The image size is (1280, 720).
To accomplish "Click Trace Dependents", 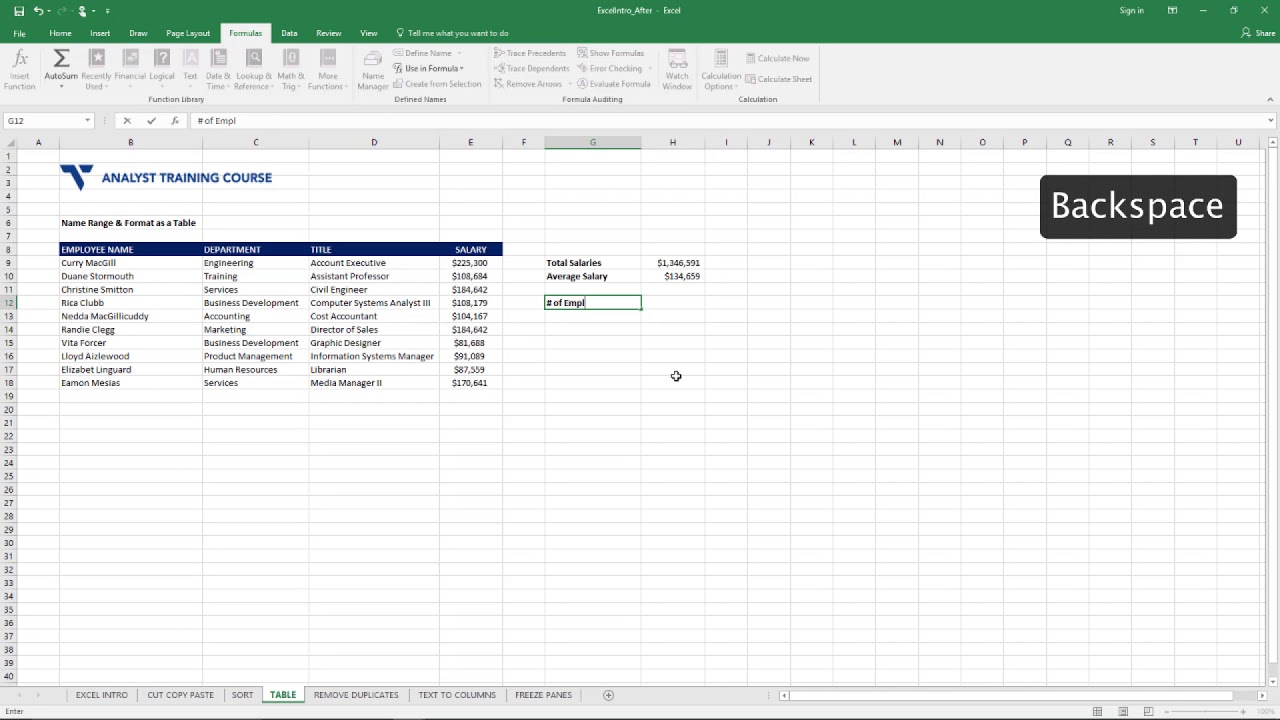I will point(531,69).
